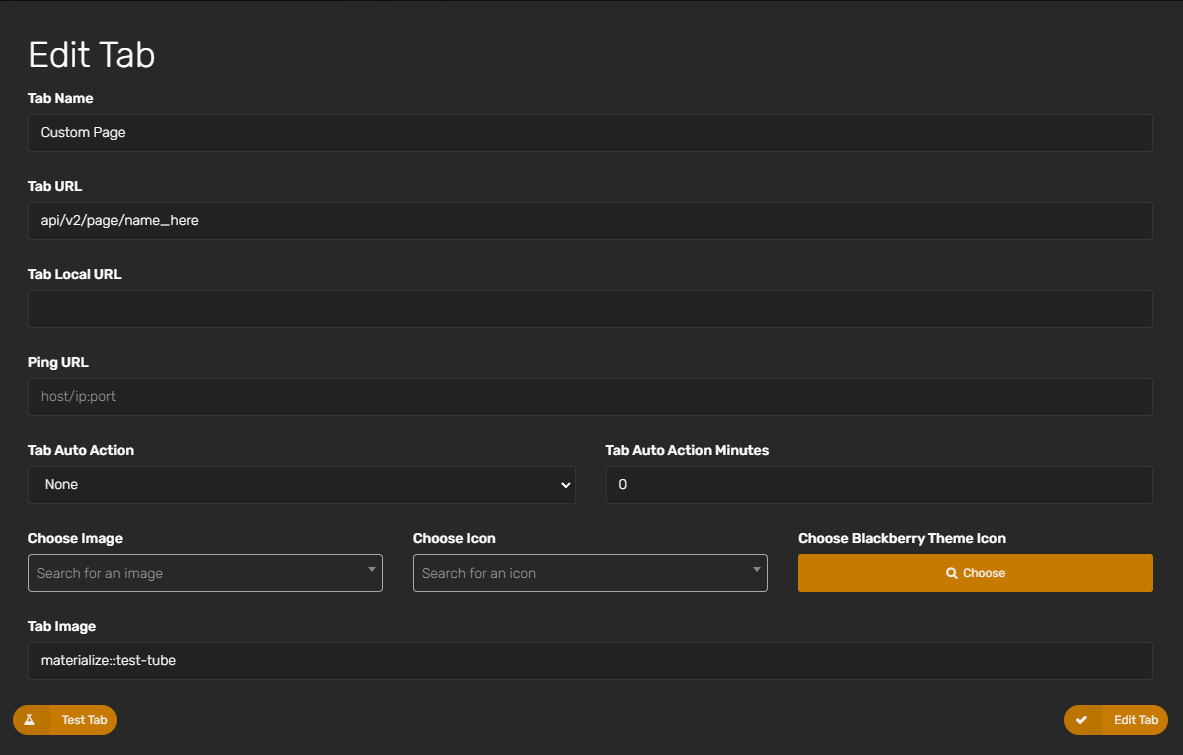Open the Tab Auto Action dropdown
This screenshot has height=755, width=1183.
(x=302, y=485)
